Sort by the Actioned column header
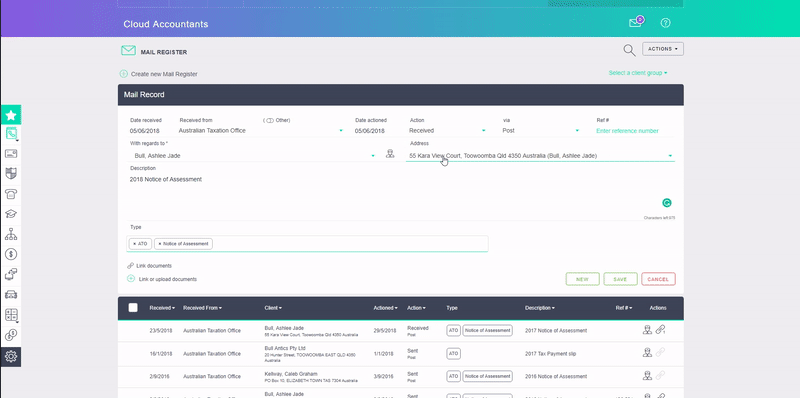This screenshot has height=398, width=800. [386, 308]
